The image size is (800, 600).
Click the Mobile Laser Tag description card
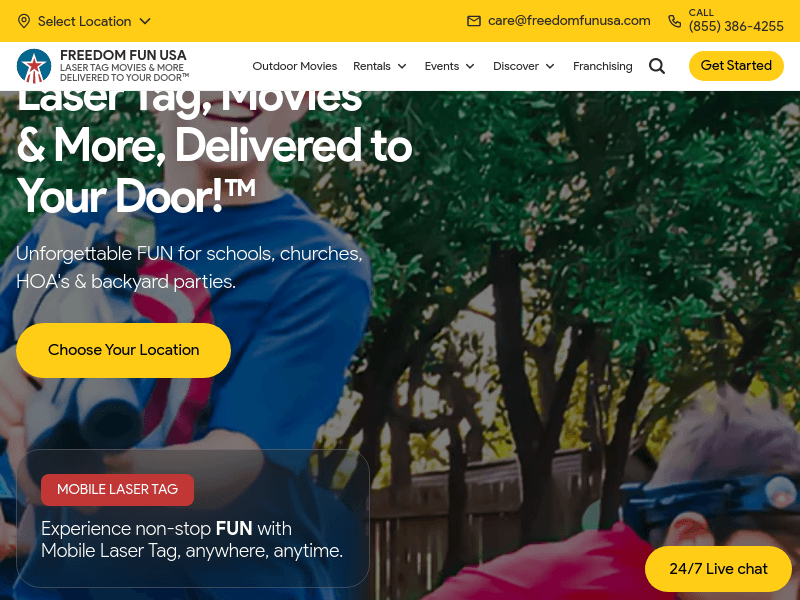click(193, 518)
